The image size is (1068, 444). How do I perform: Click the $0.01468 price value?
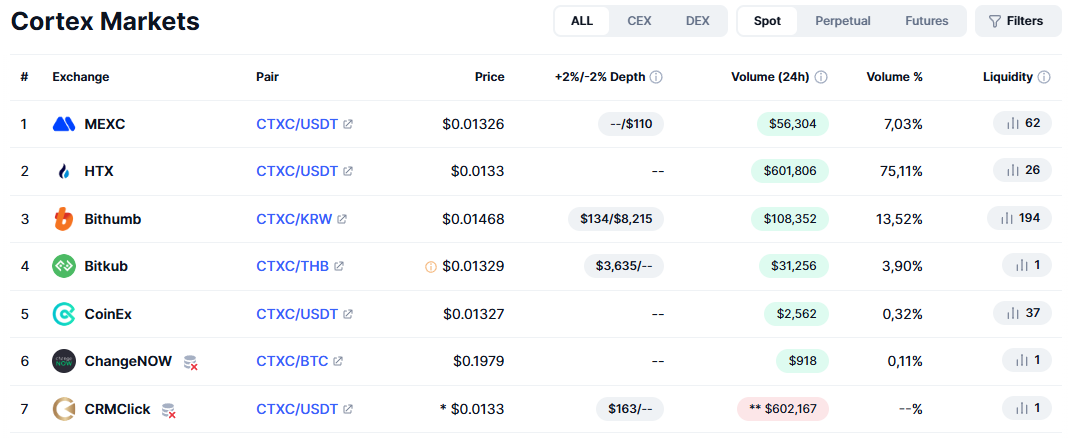click(x=473, y=219)
